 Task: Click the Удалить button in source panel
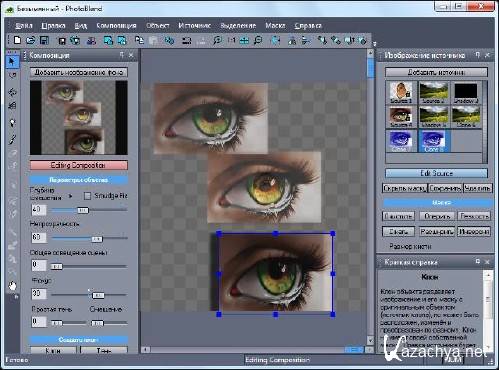pos(477,188)
